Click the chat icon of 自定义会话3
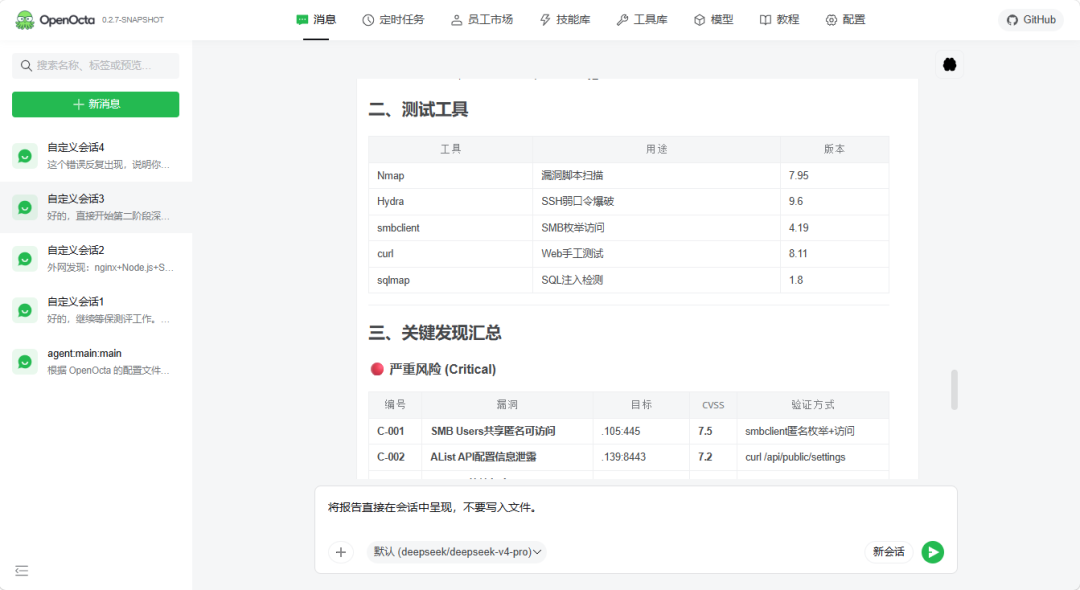1080x590 pixels. pos(25,207)
